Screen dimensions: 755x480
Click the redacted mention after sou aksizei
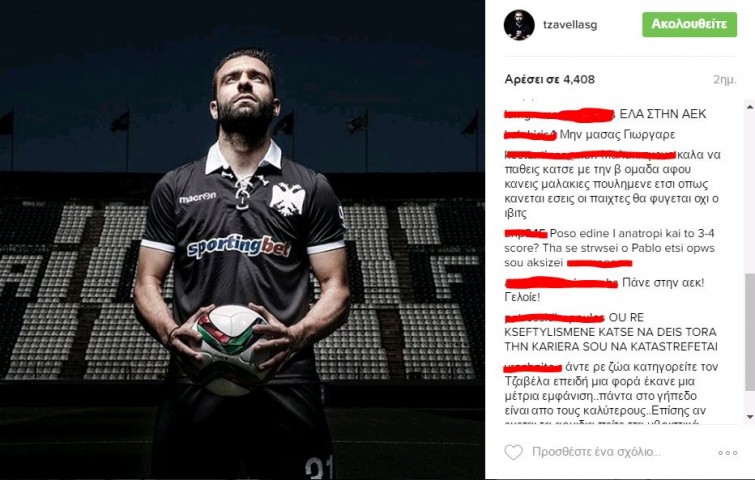tap(599, 263)
